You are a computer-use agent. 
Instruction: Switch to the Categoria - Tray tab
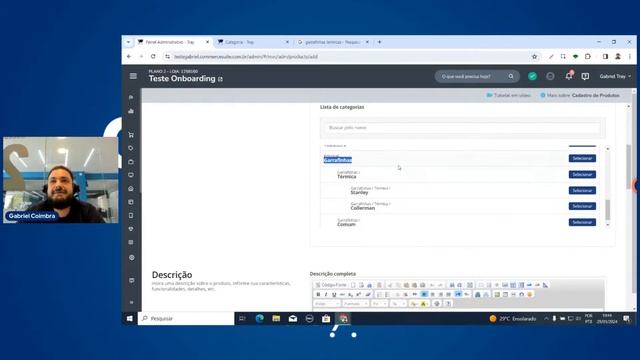pos(253,42)
